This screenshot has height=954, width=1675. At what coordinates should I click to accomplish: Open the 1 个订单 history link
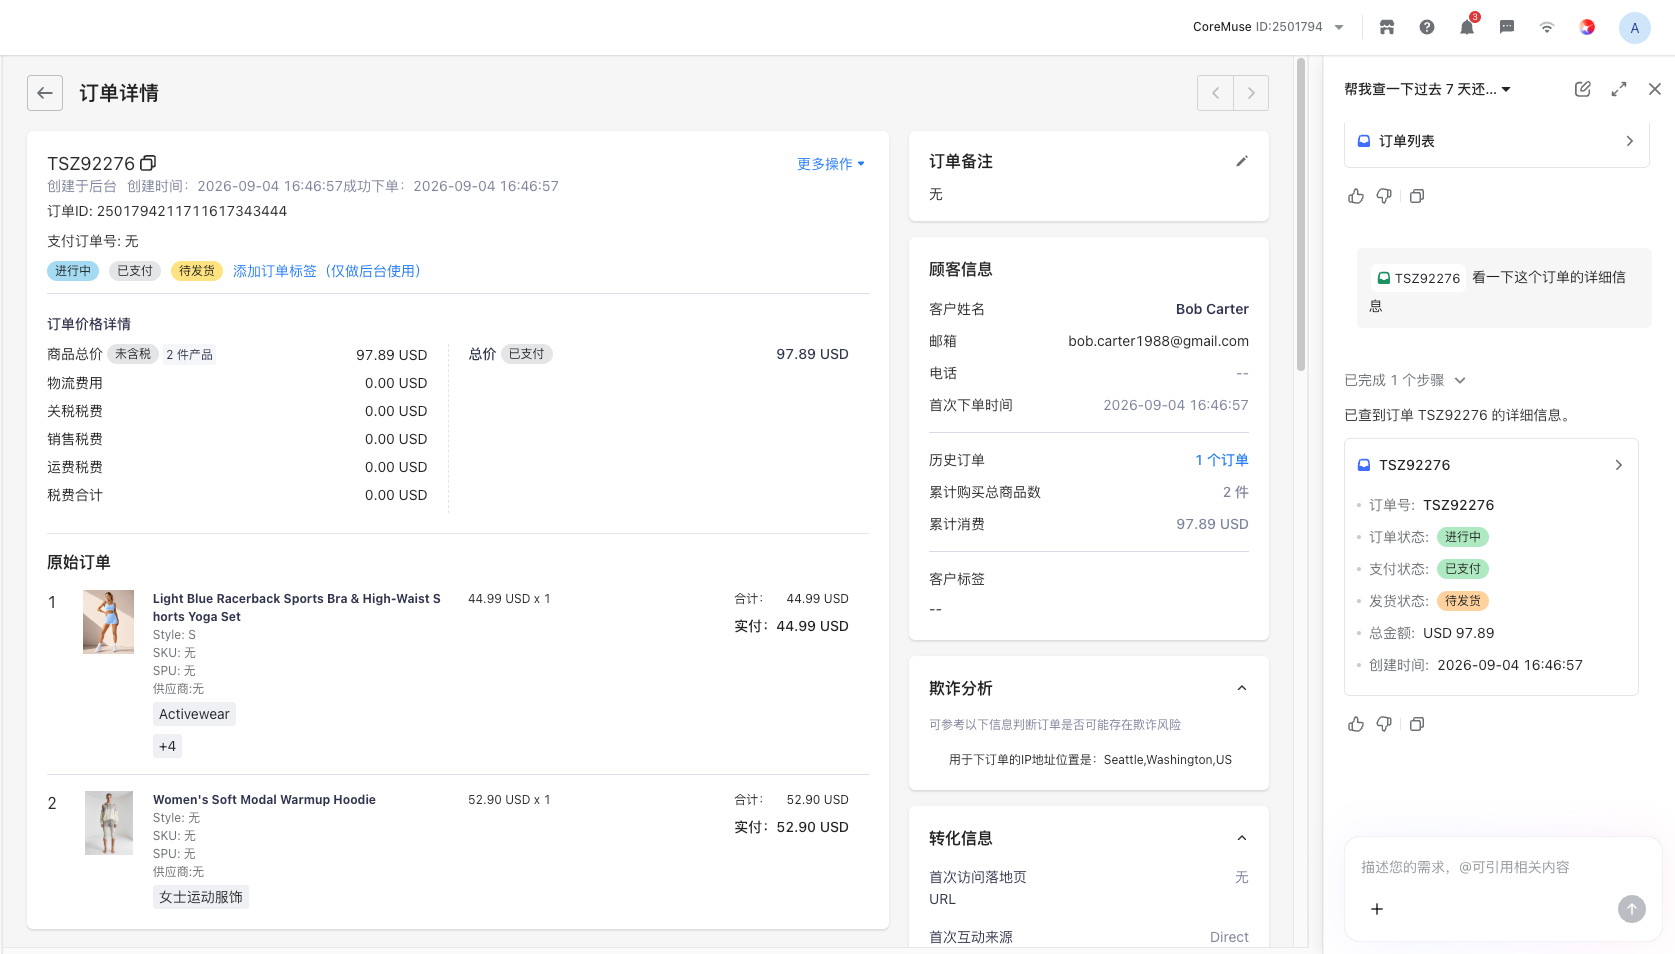coord(1222,460)
